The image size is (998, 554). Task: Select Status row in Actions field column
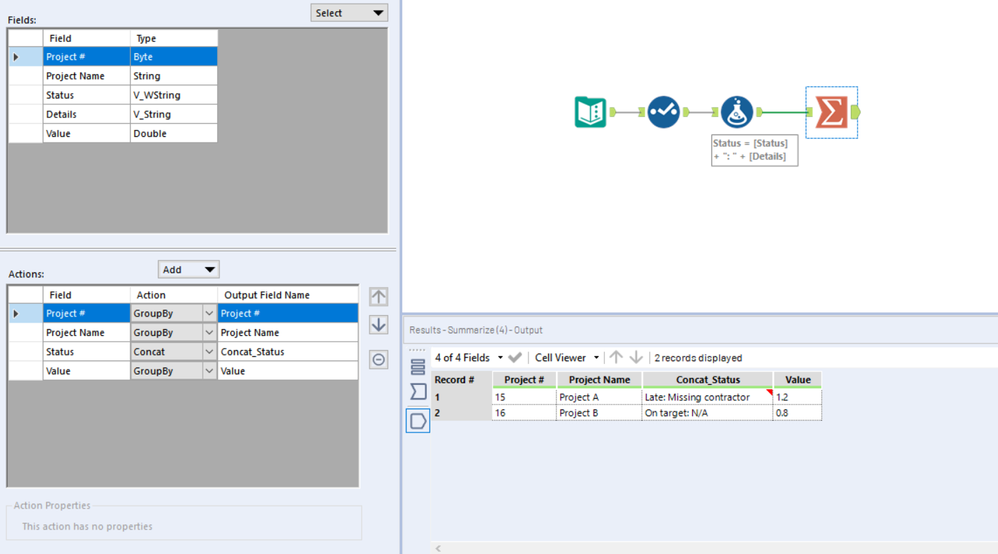pyautogui.click(x=87, y=352)
